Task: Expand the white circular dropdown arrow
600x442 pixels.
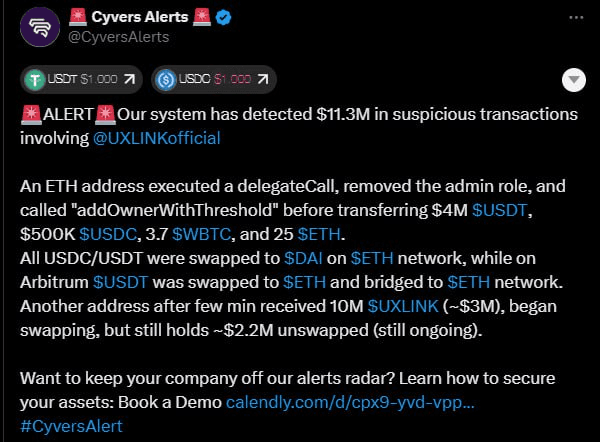Action: pyautogui.click(x=574, y=80)
